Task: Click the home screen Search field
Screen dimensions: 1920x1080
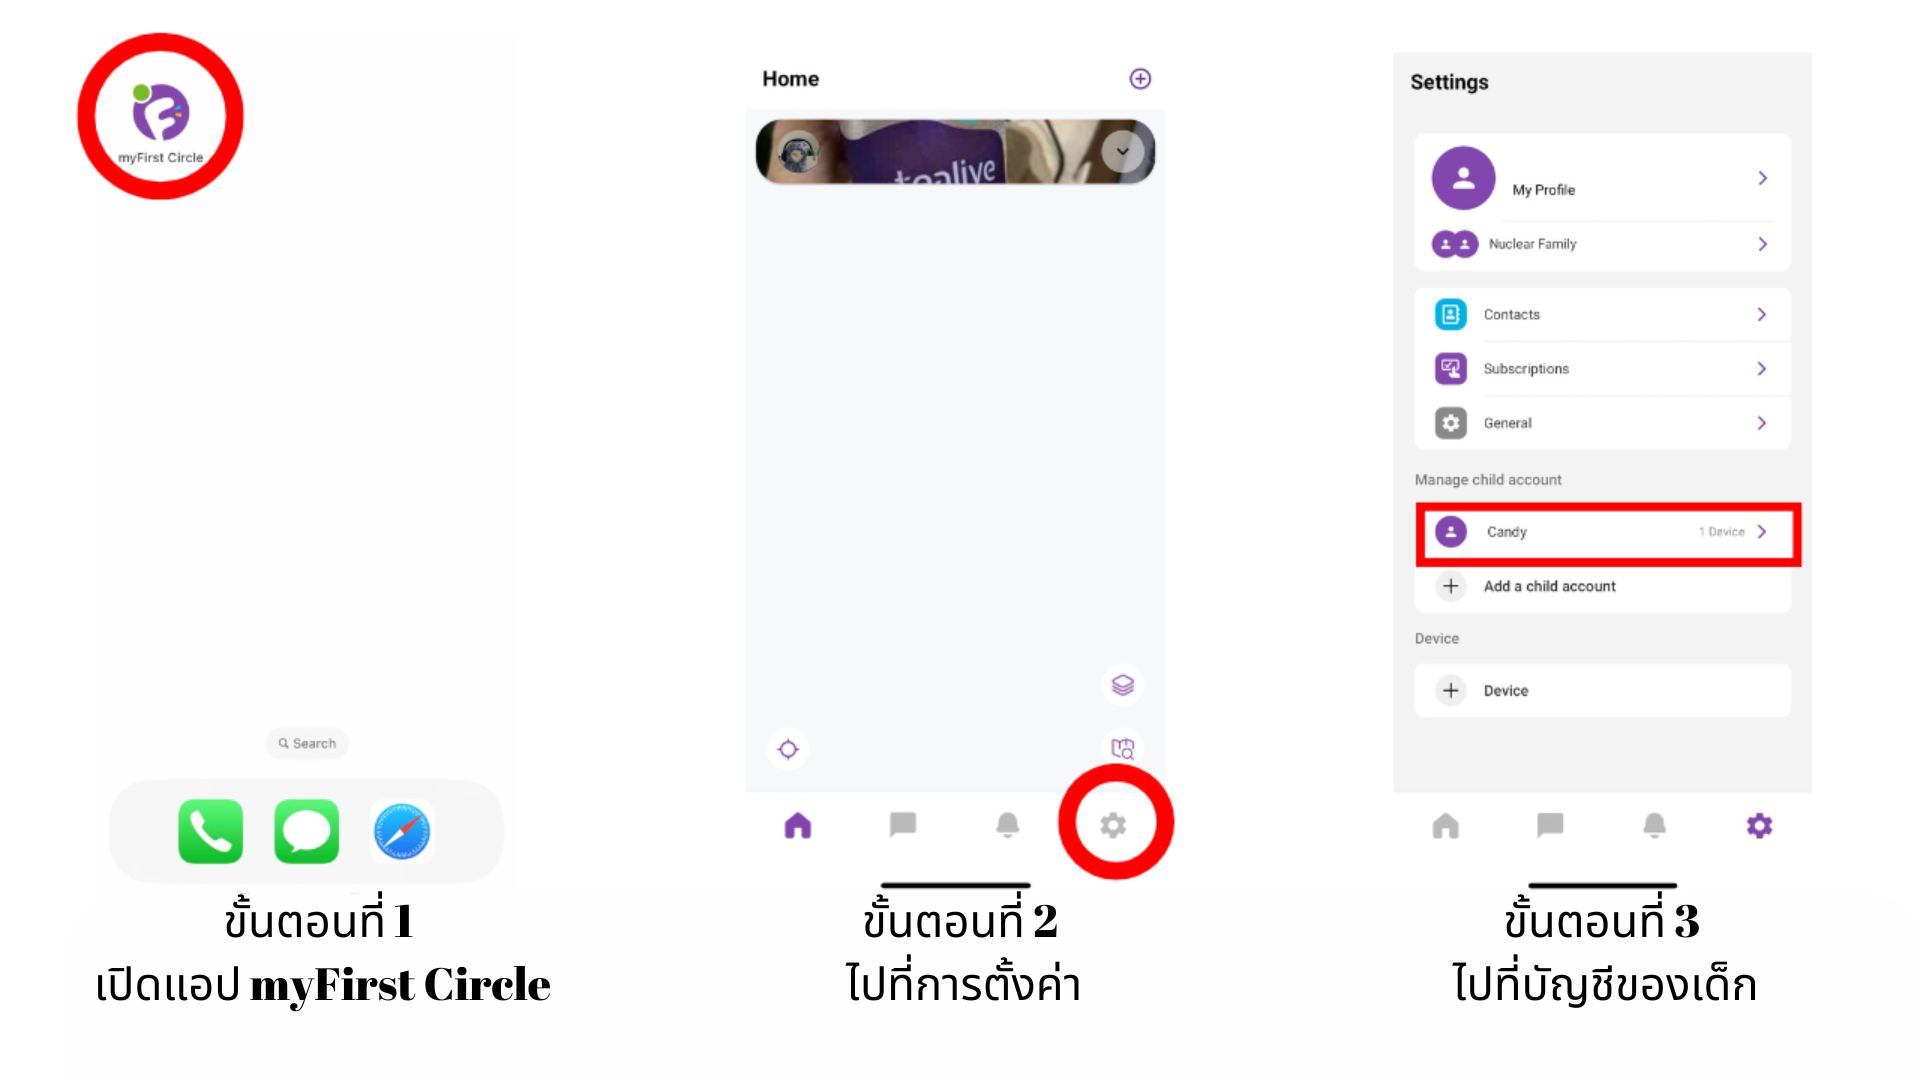Action: [307, 744]
